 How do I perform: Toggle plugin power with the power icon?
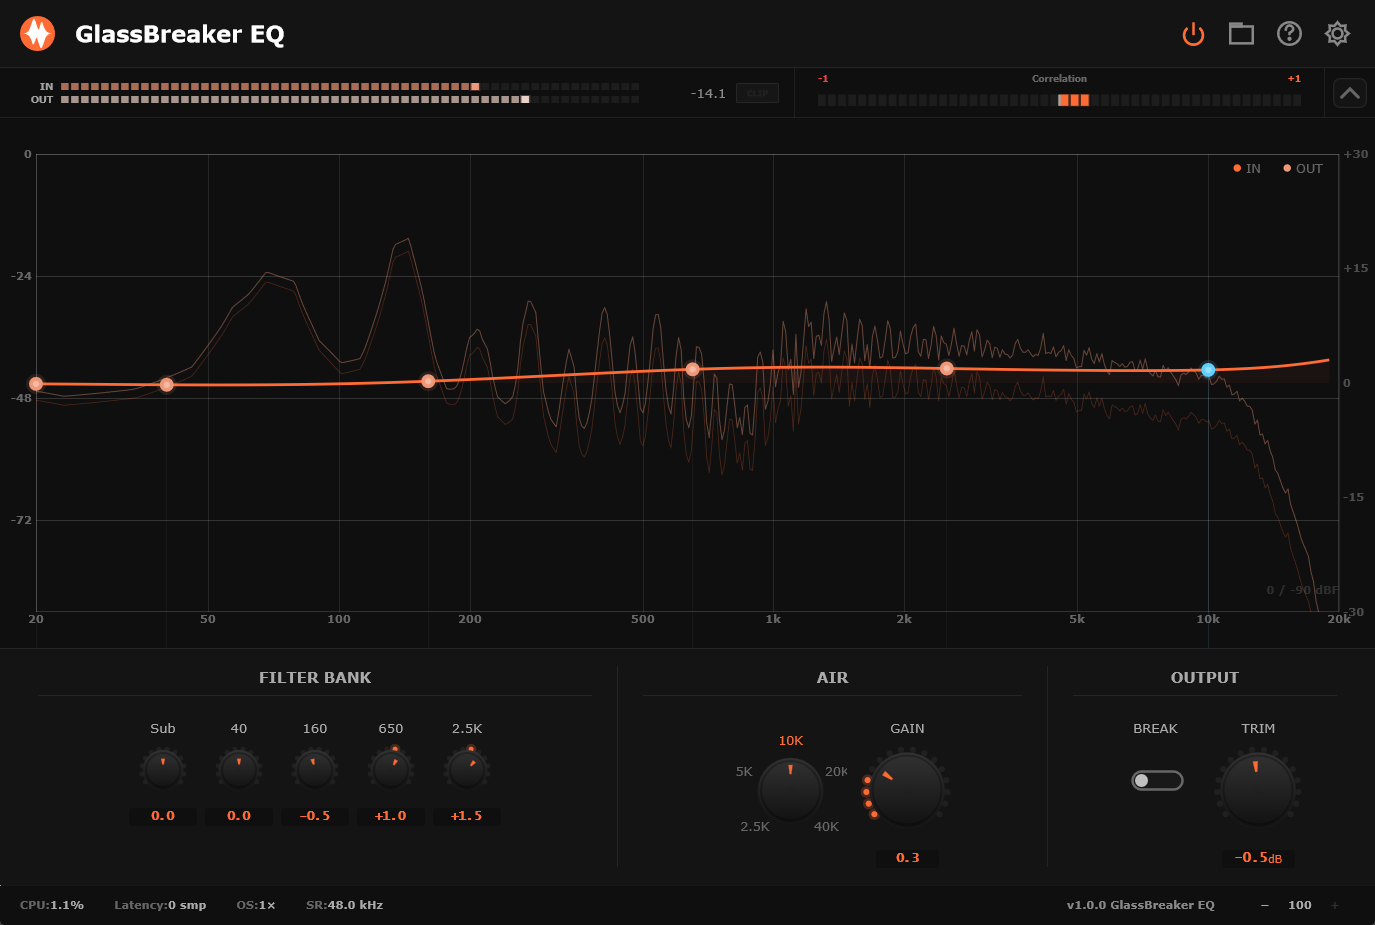(x=1193, y=33)
